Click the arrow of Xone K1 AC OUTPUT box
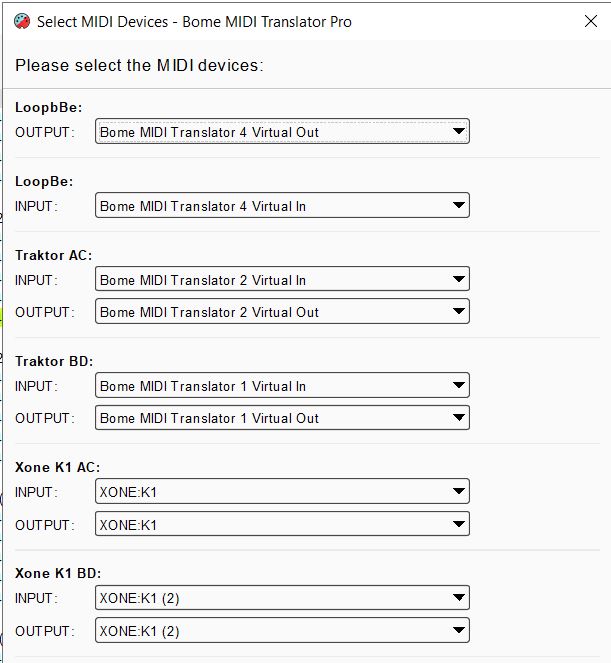 (x=458, y=524)
